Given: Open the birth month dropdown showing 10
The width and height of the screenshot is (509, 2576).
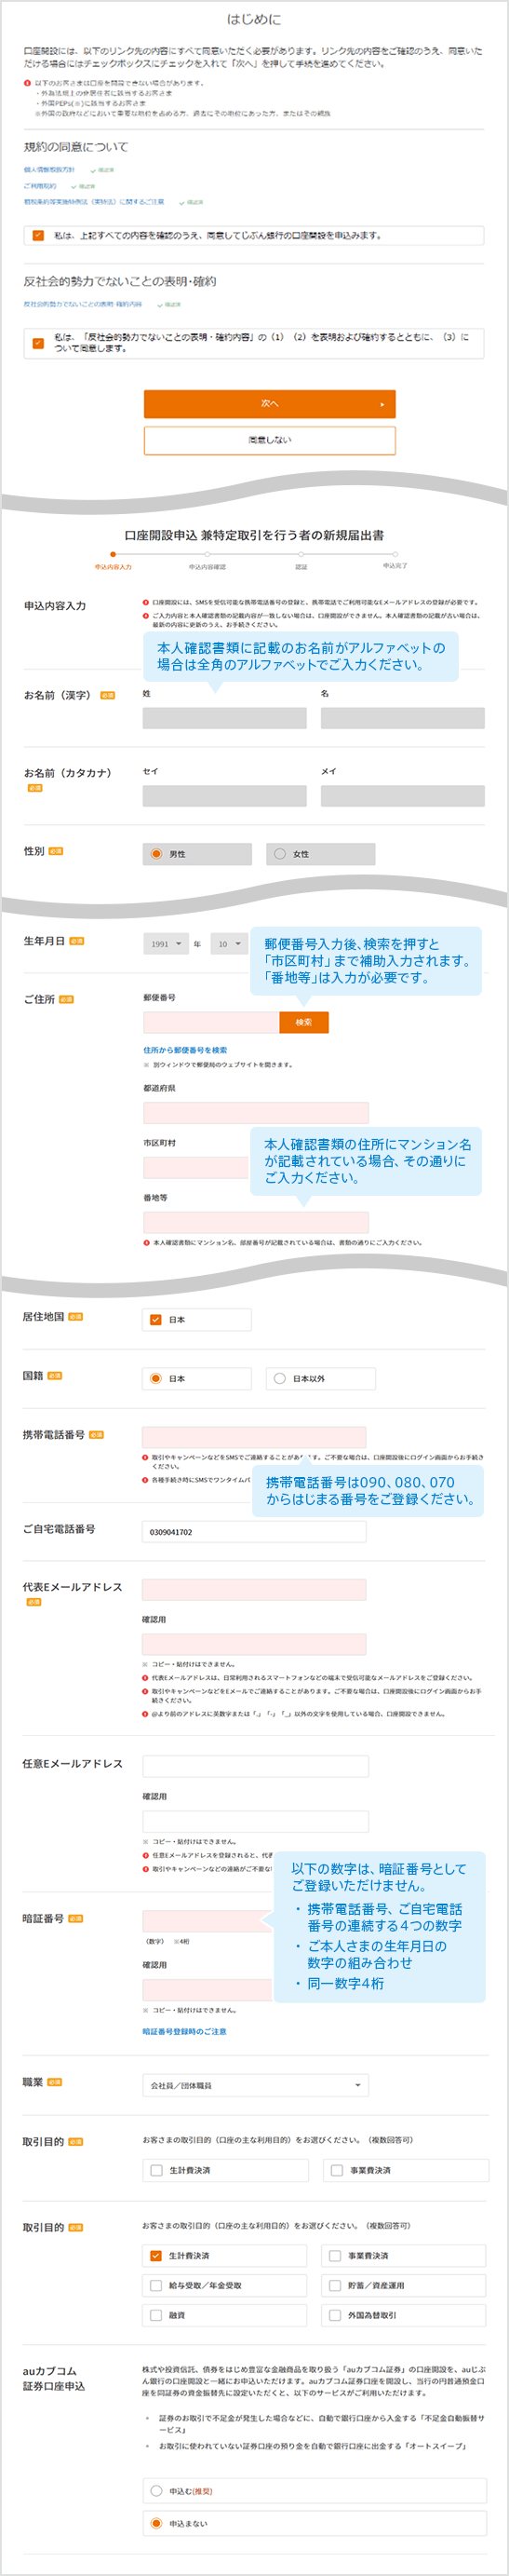Looking at the screenshot, I should coord(229,944).
